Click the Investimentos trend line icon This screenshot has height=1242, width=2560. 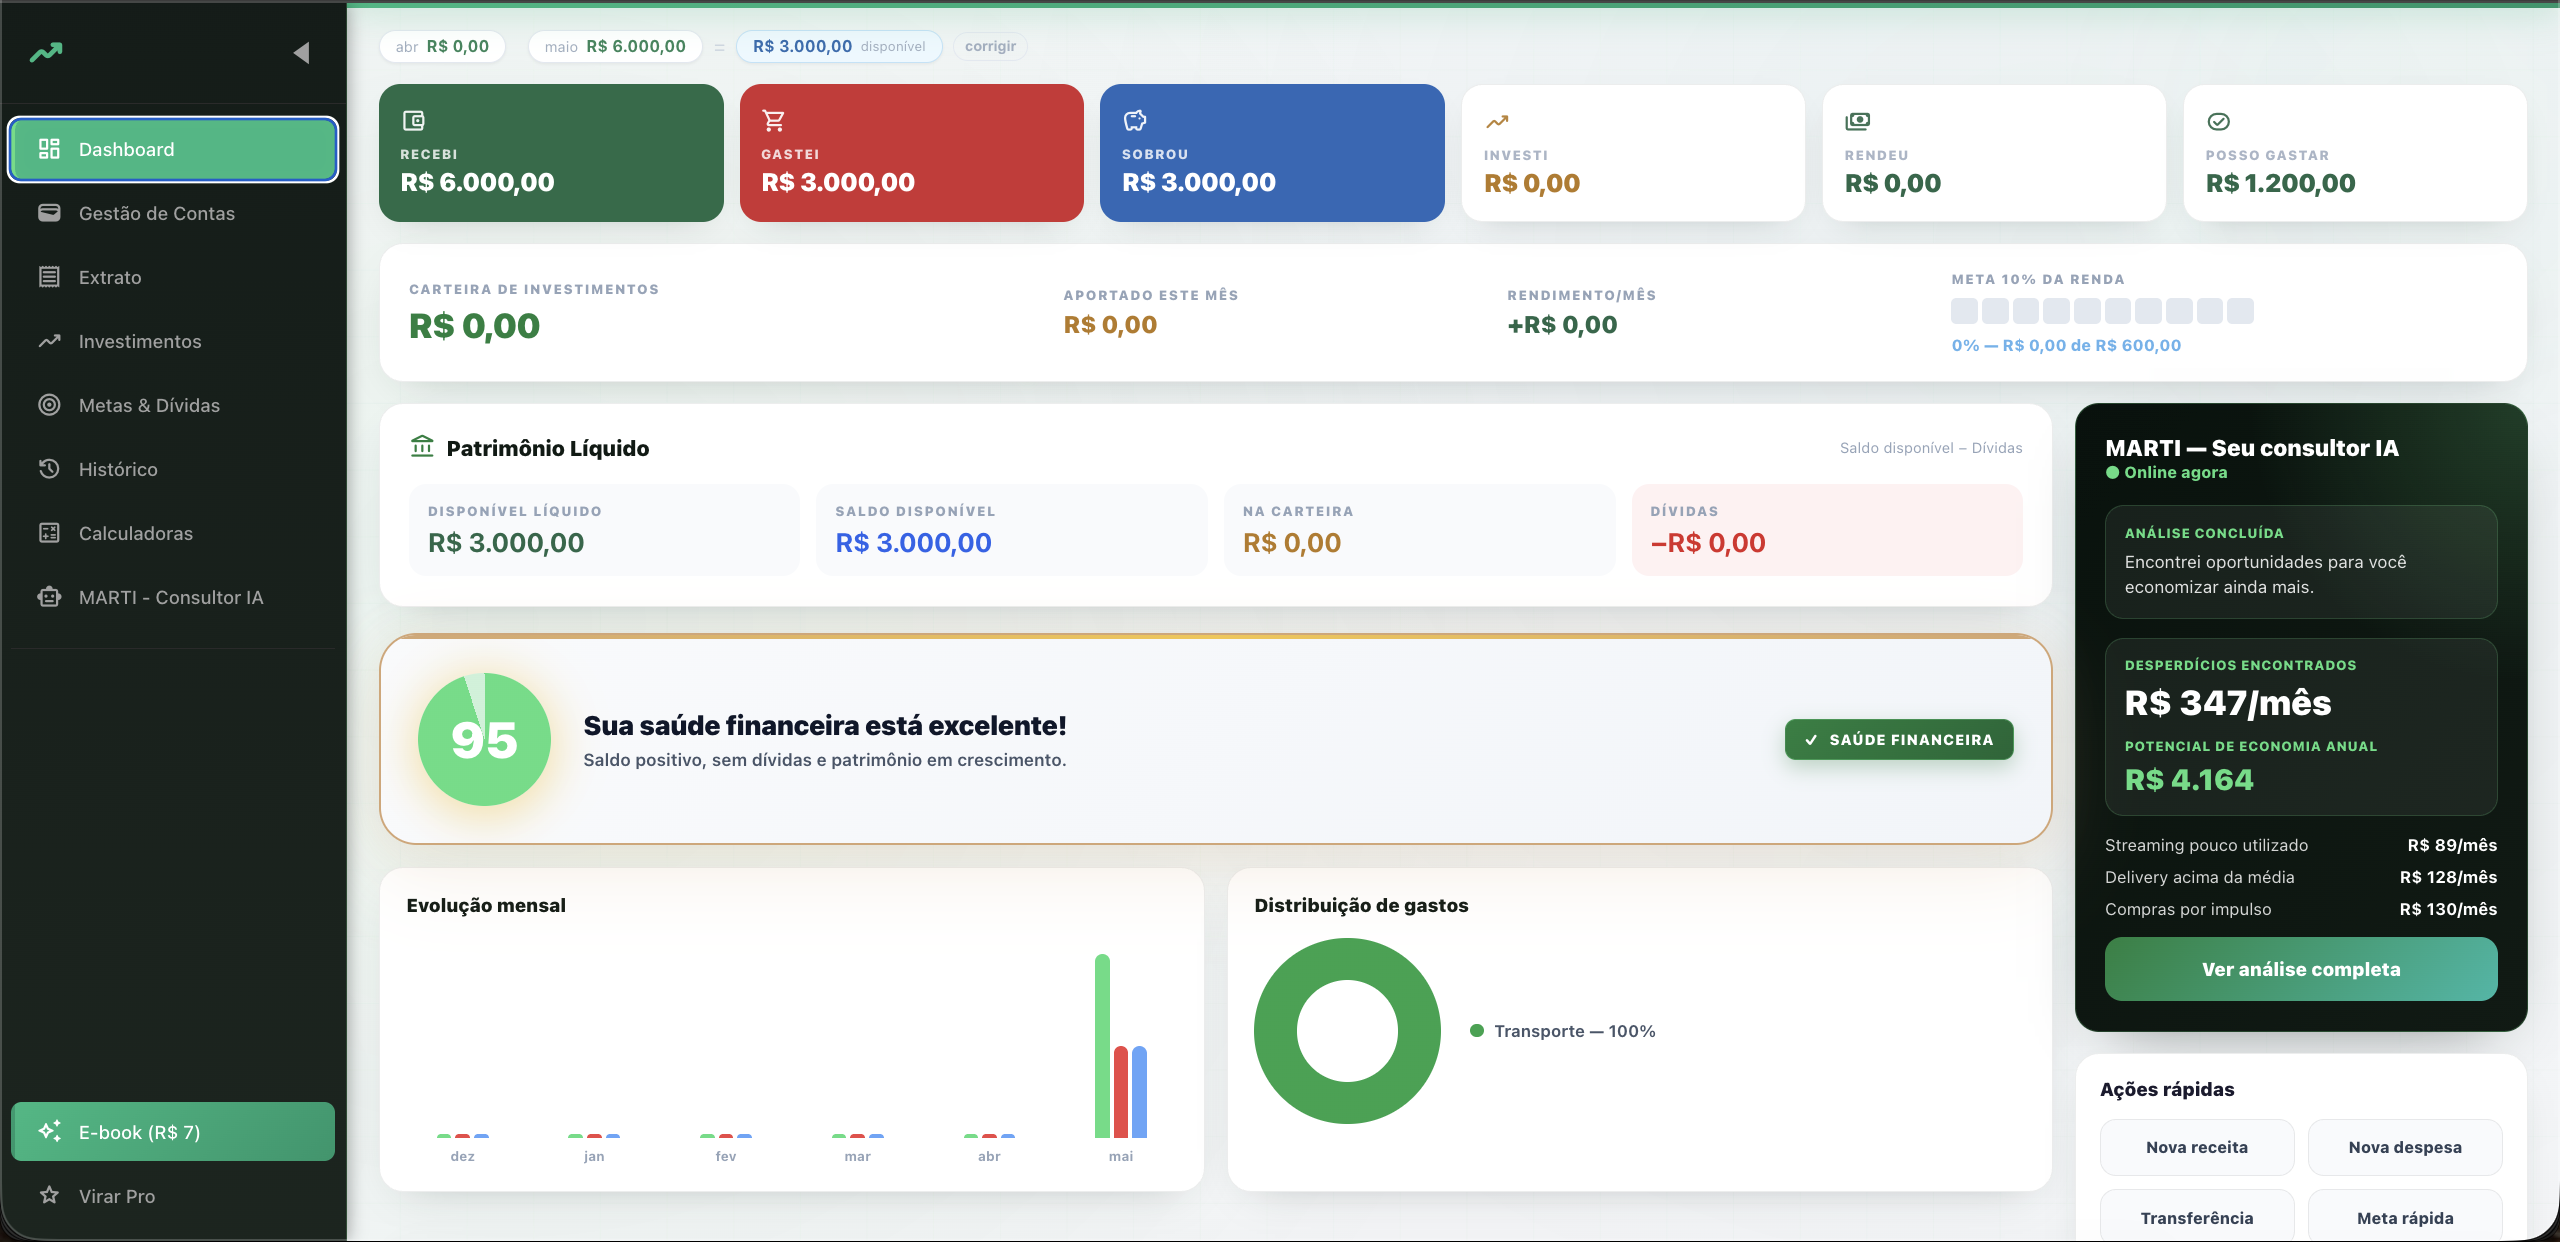click(49, 341)
